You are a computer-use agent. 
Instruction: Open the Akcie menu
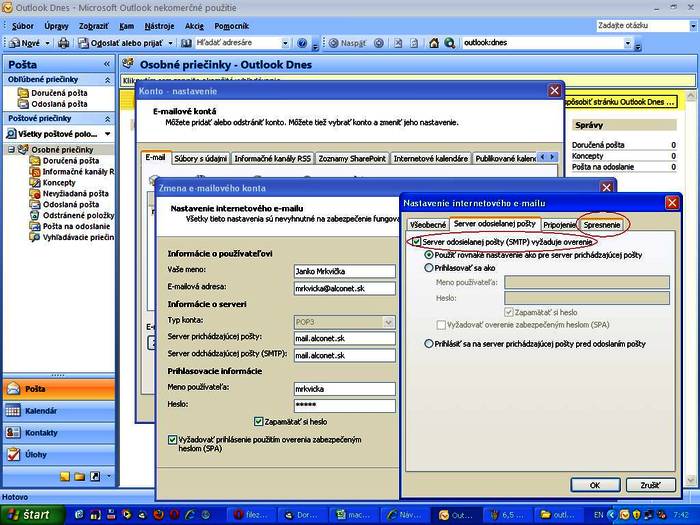(194, 26)
